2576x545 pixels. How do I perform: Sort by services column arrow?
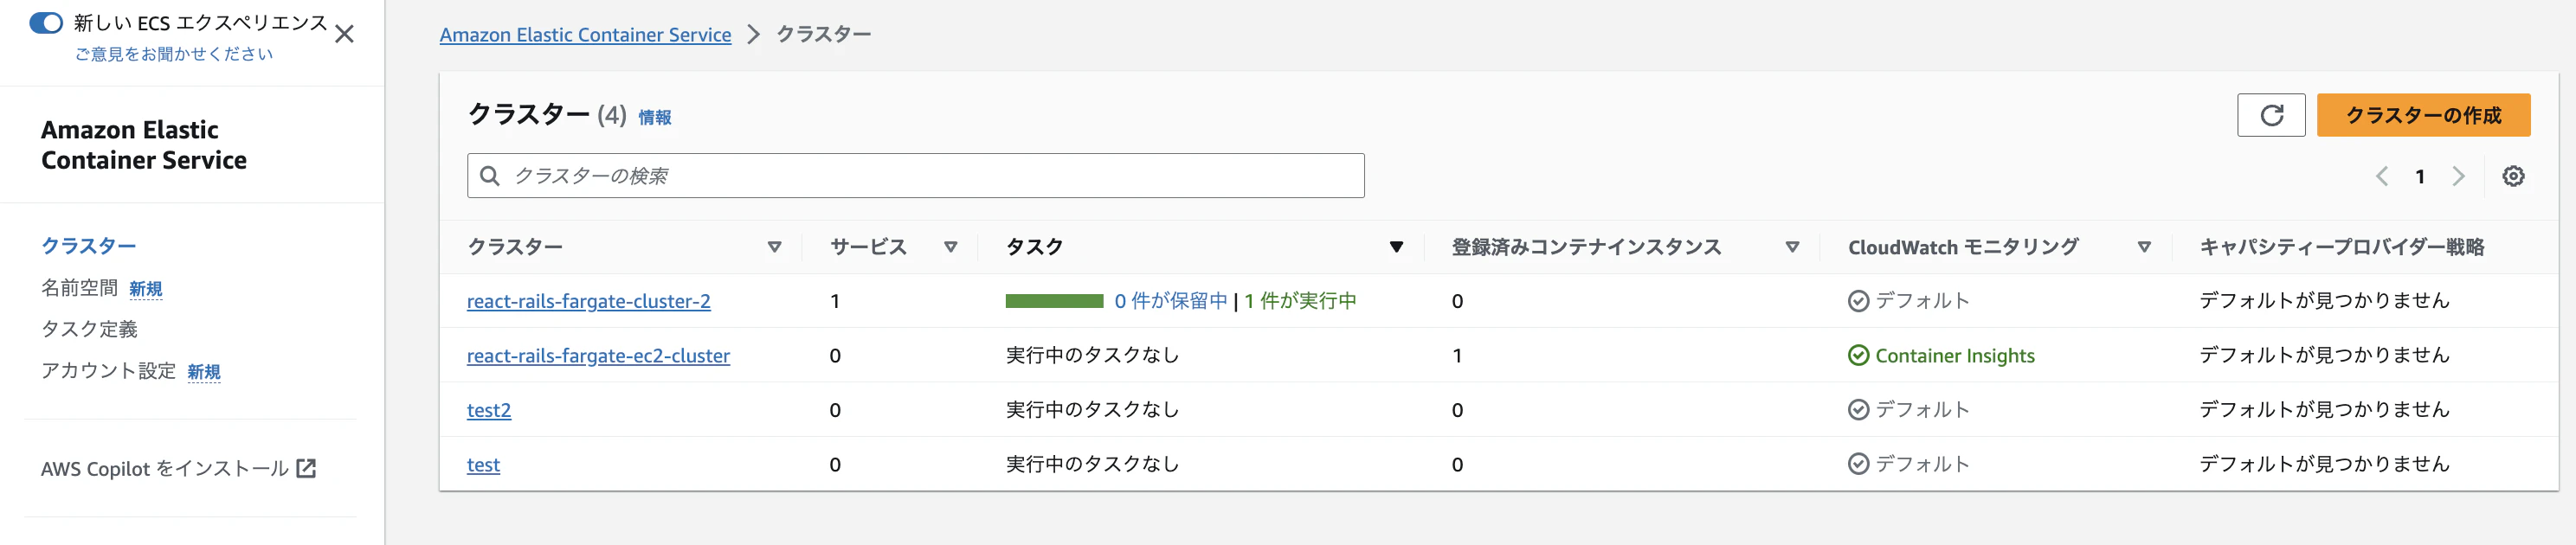pos(950,247)
